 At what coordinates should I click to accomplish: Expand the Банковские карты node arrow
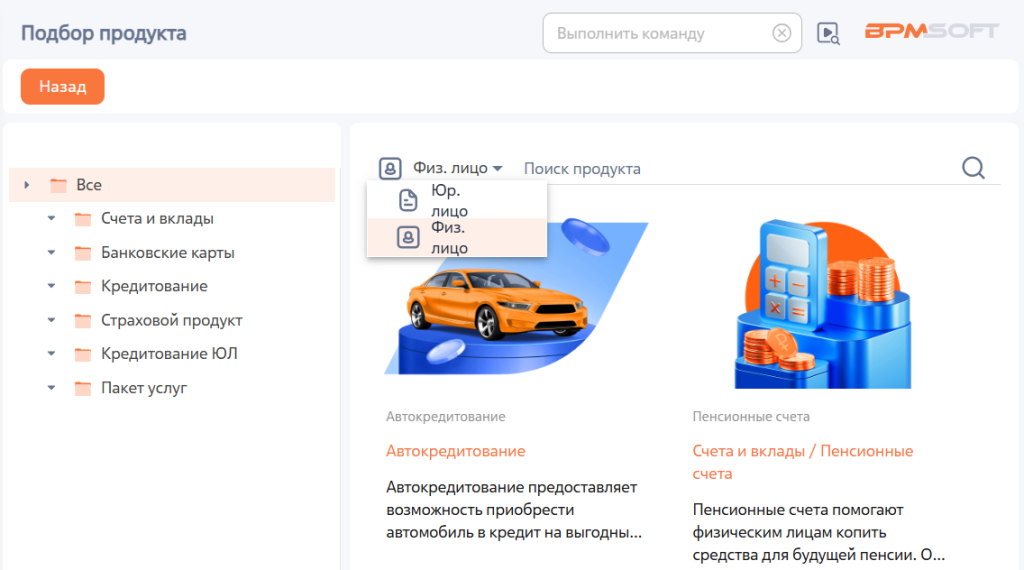coord(52,253)
